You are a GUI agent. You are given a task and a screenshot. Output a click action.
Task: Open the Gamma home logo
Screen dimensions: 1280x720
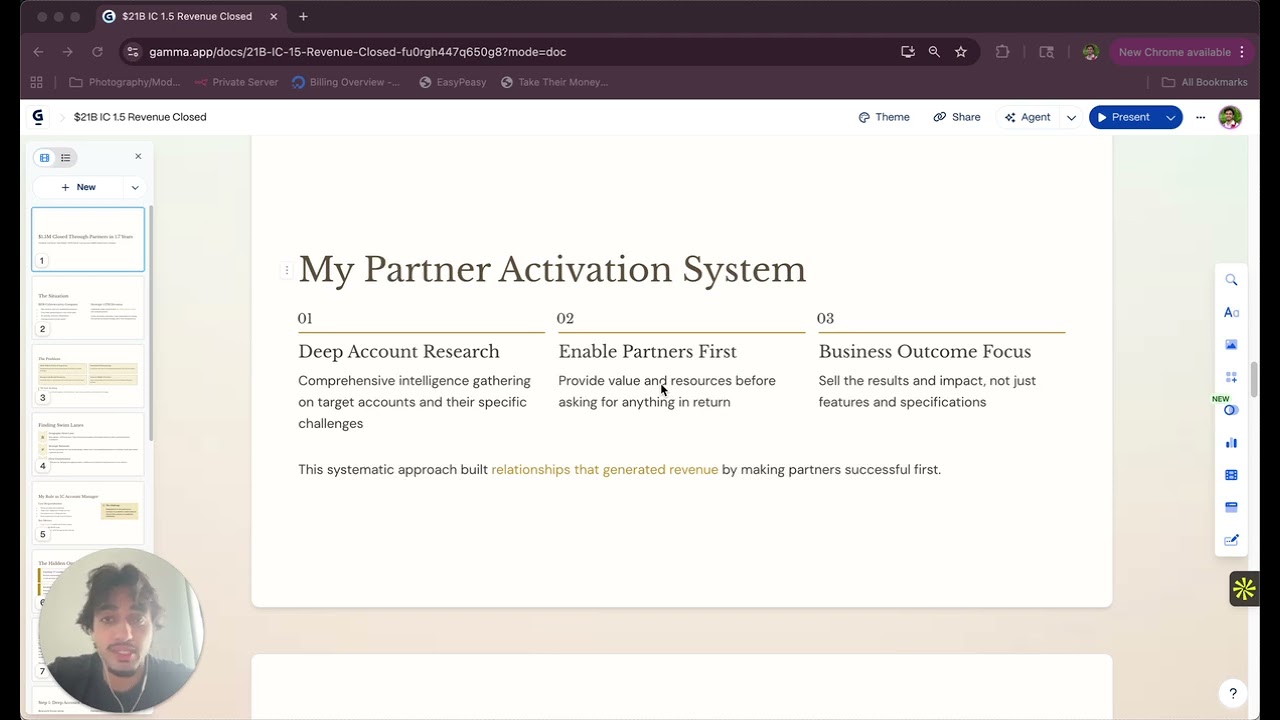click(38, 117)
